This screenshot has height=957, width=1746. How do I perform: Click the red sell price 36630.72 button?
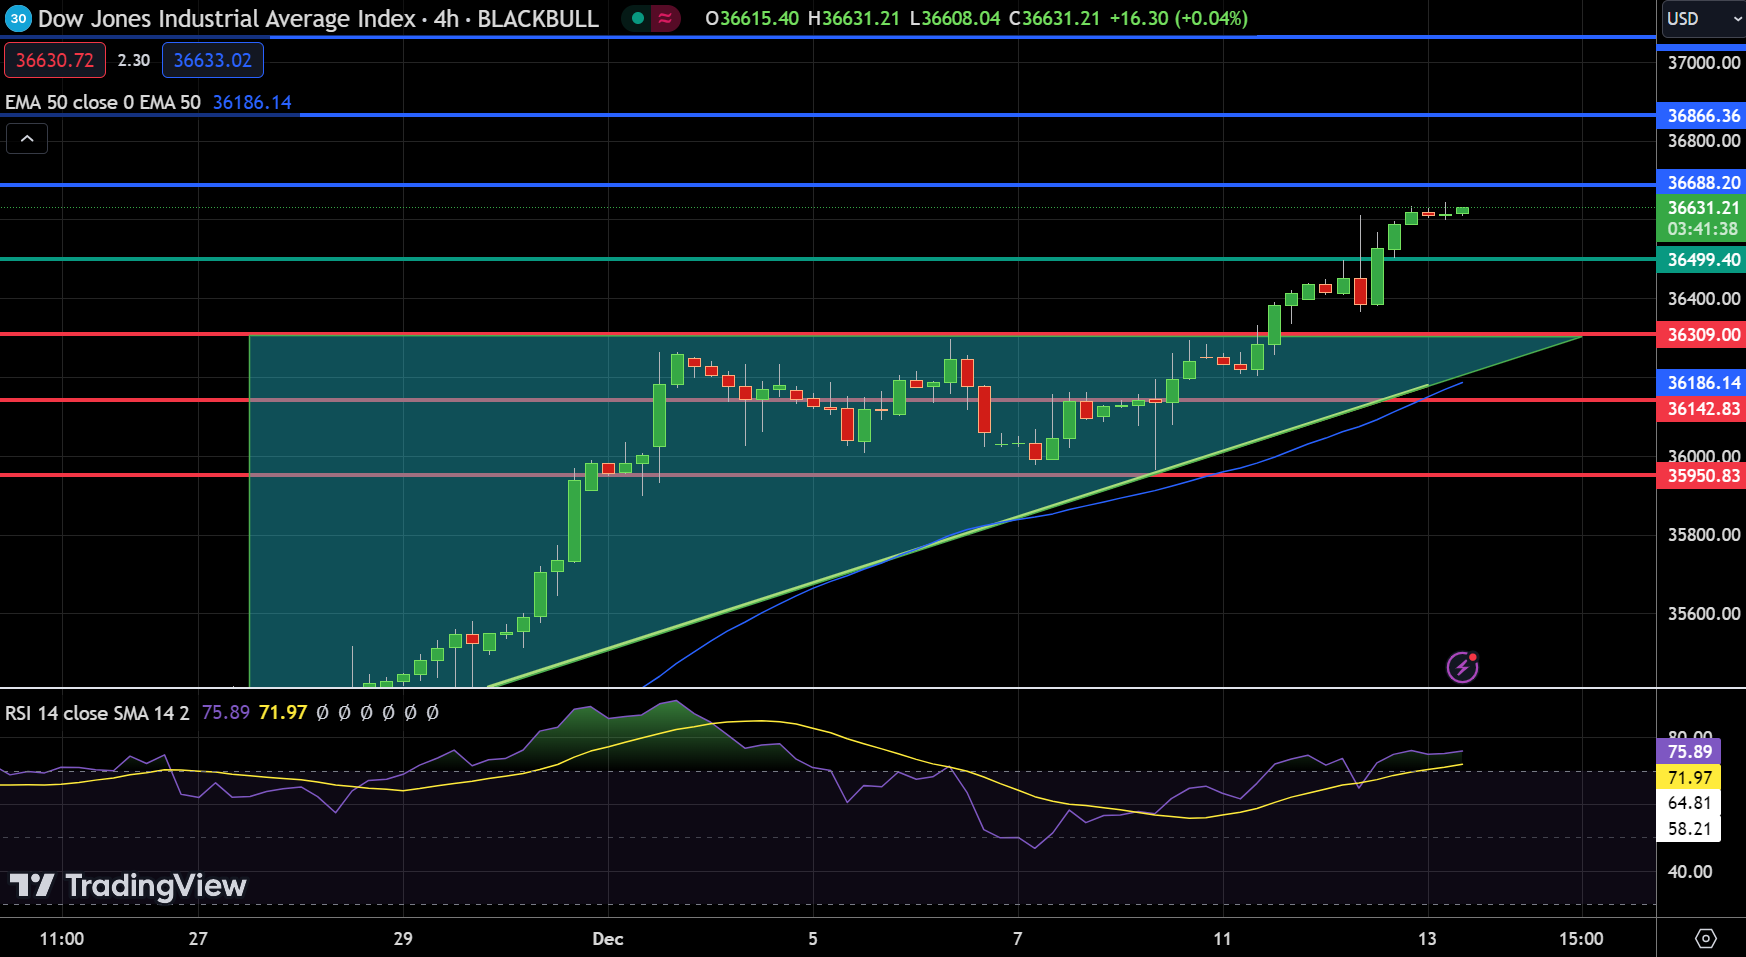55,60
